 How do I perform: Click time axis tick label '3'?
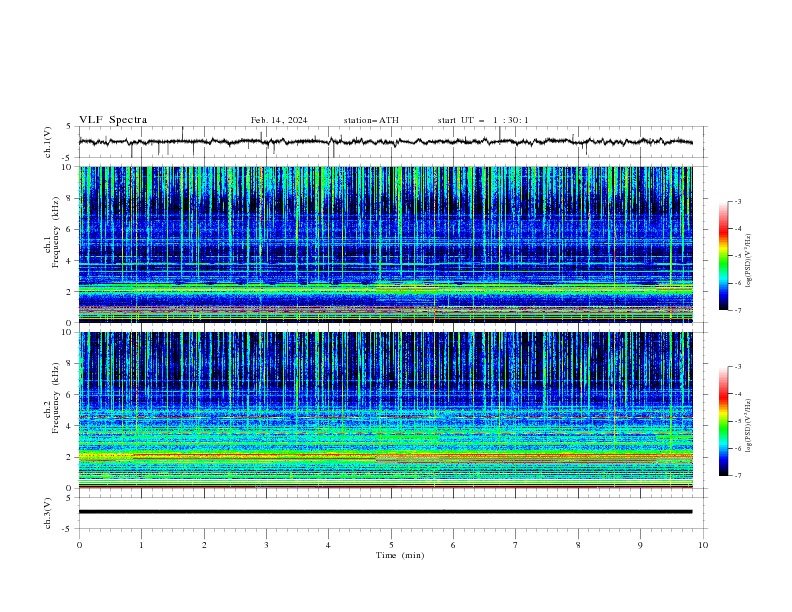266,545
